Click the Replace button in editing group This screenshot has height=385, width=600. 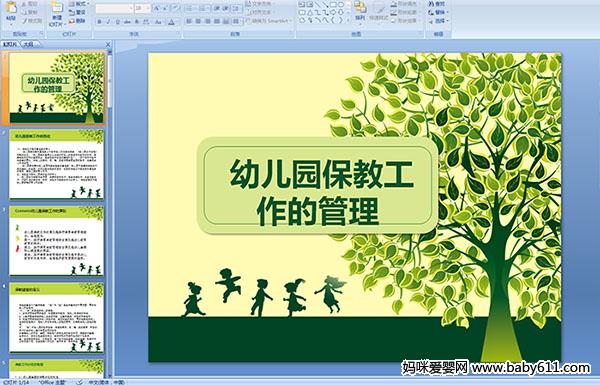click(437, 12)
